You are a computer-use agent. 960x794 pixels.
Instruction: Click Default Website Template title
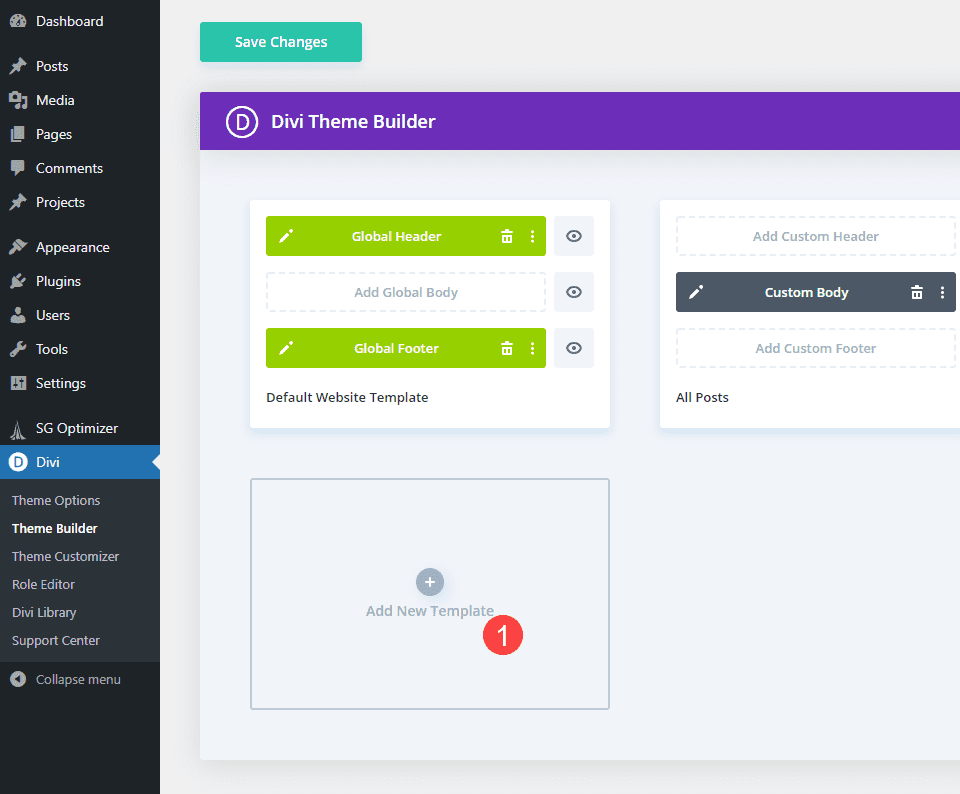[347, 397]
